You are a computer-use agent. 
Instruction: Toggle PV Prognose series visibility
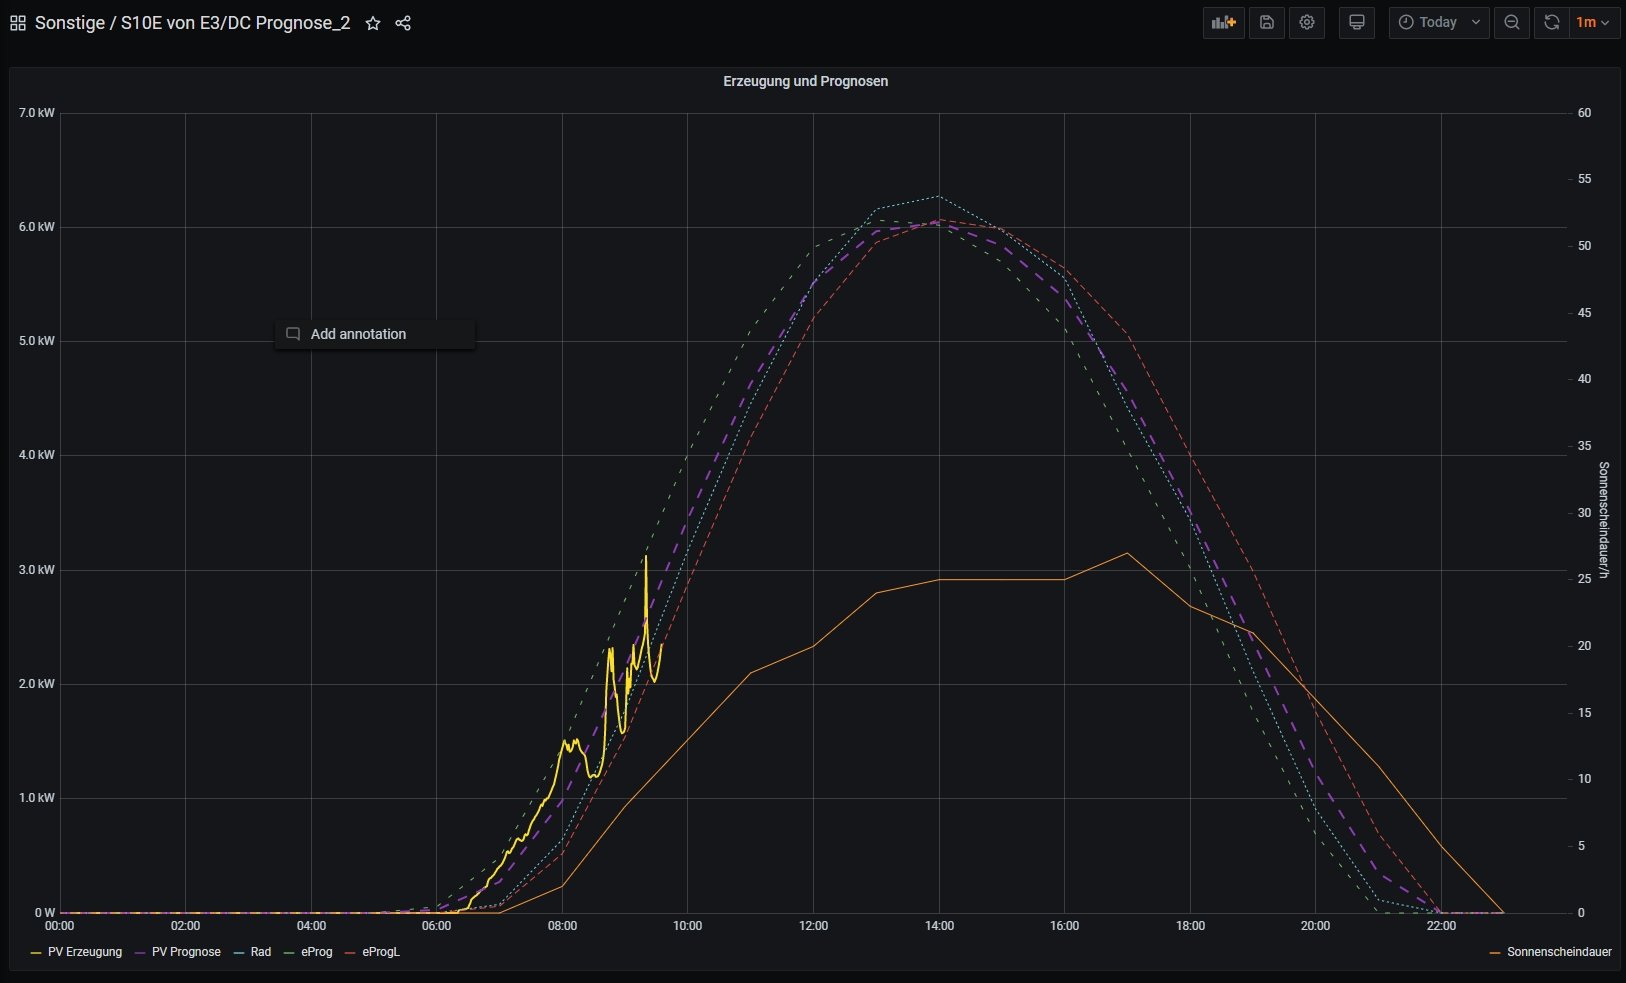(x=186, y=952)
